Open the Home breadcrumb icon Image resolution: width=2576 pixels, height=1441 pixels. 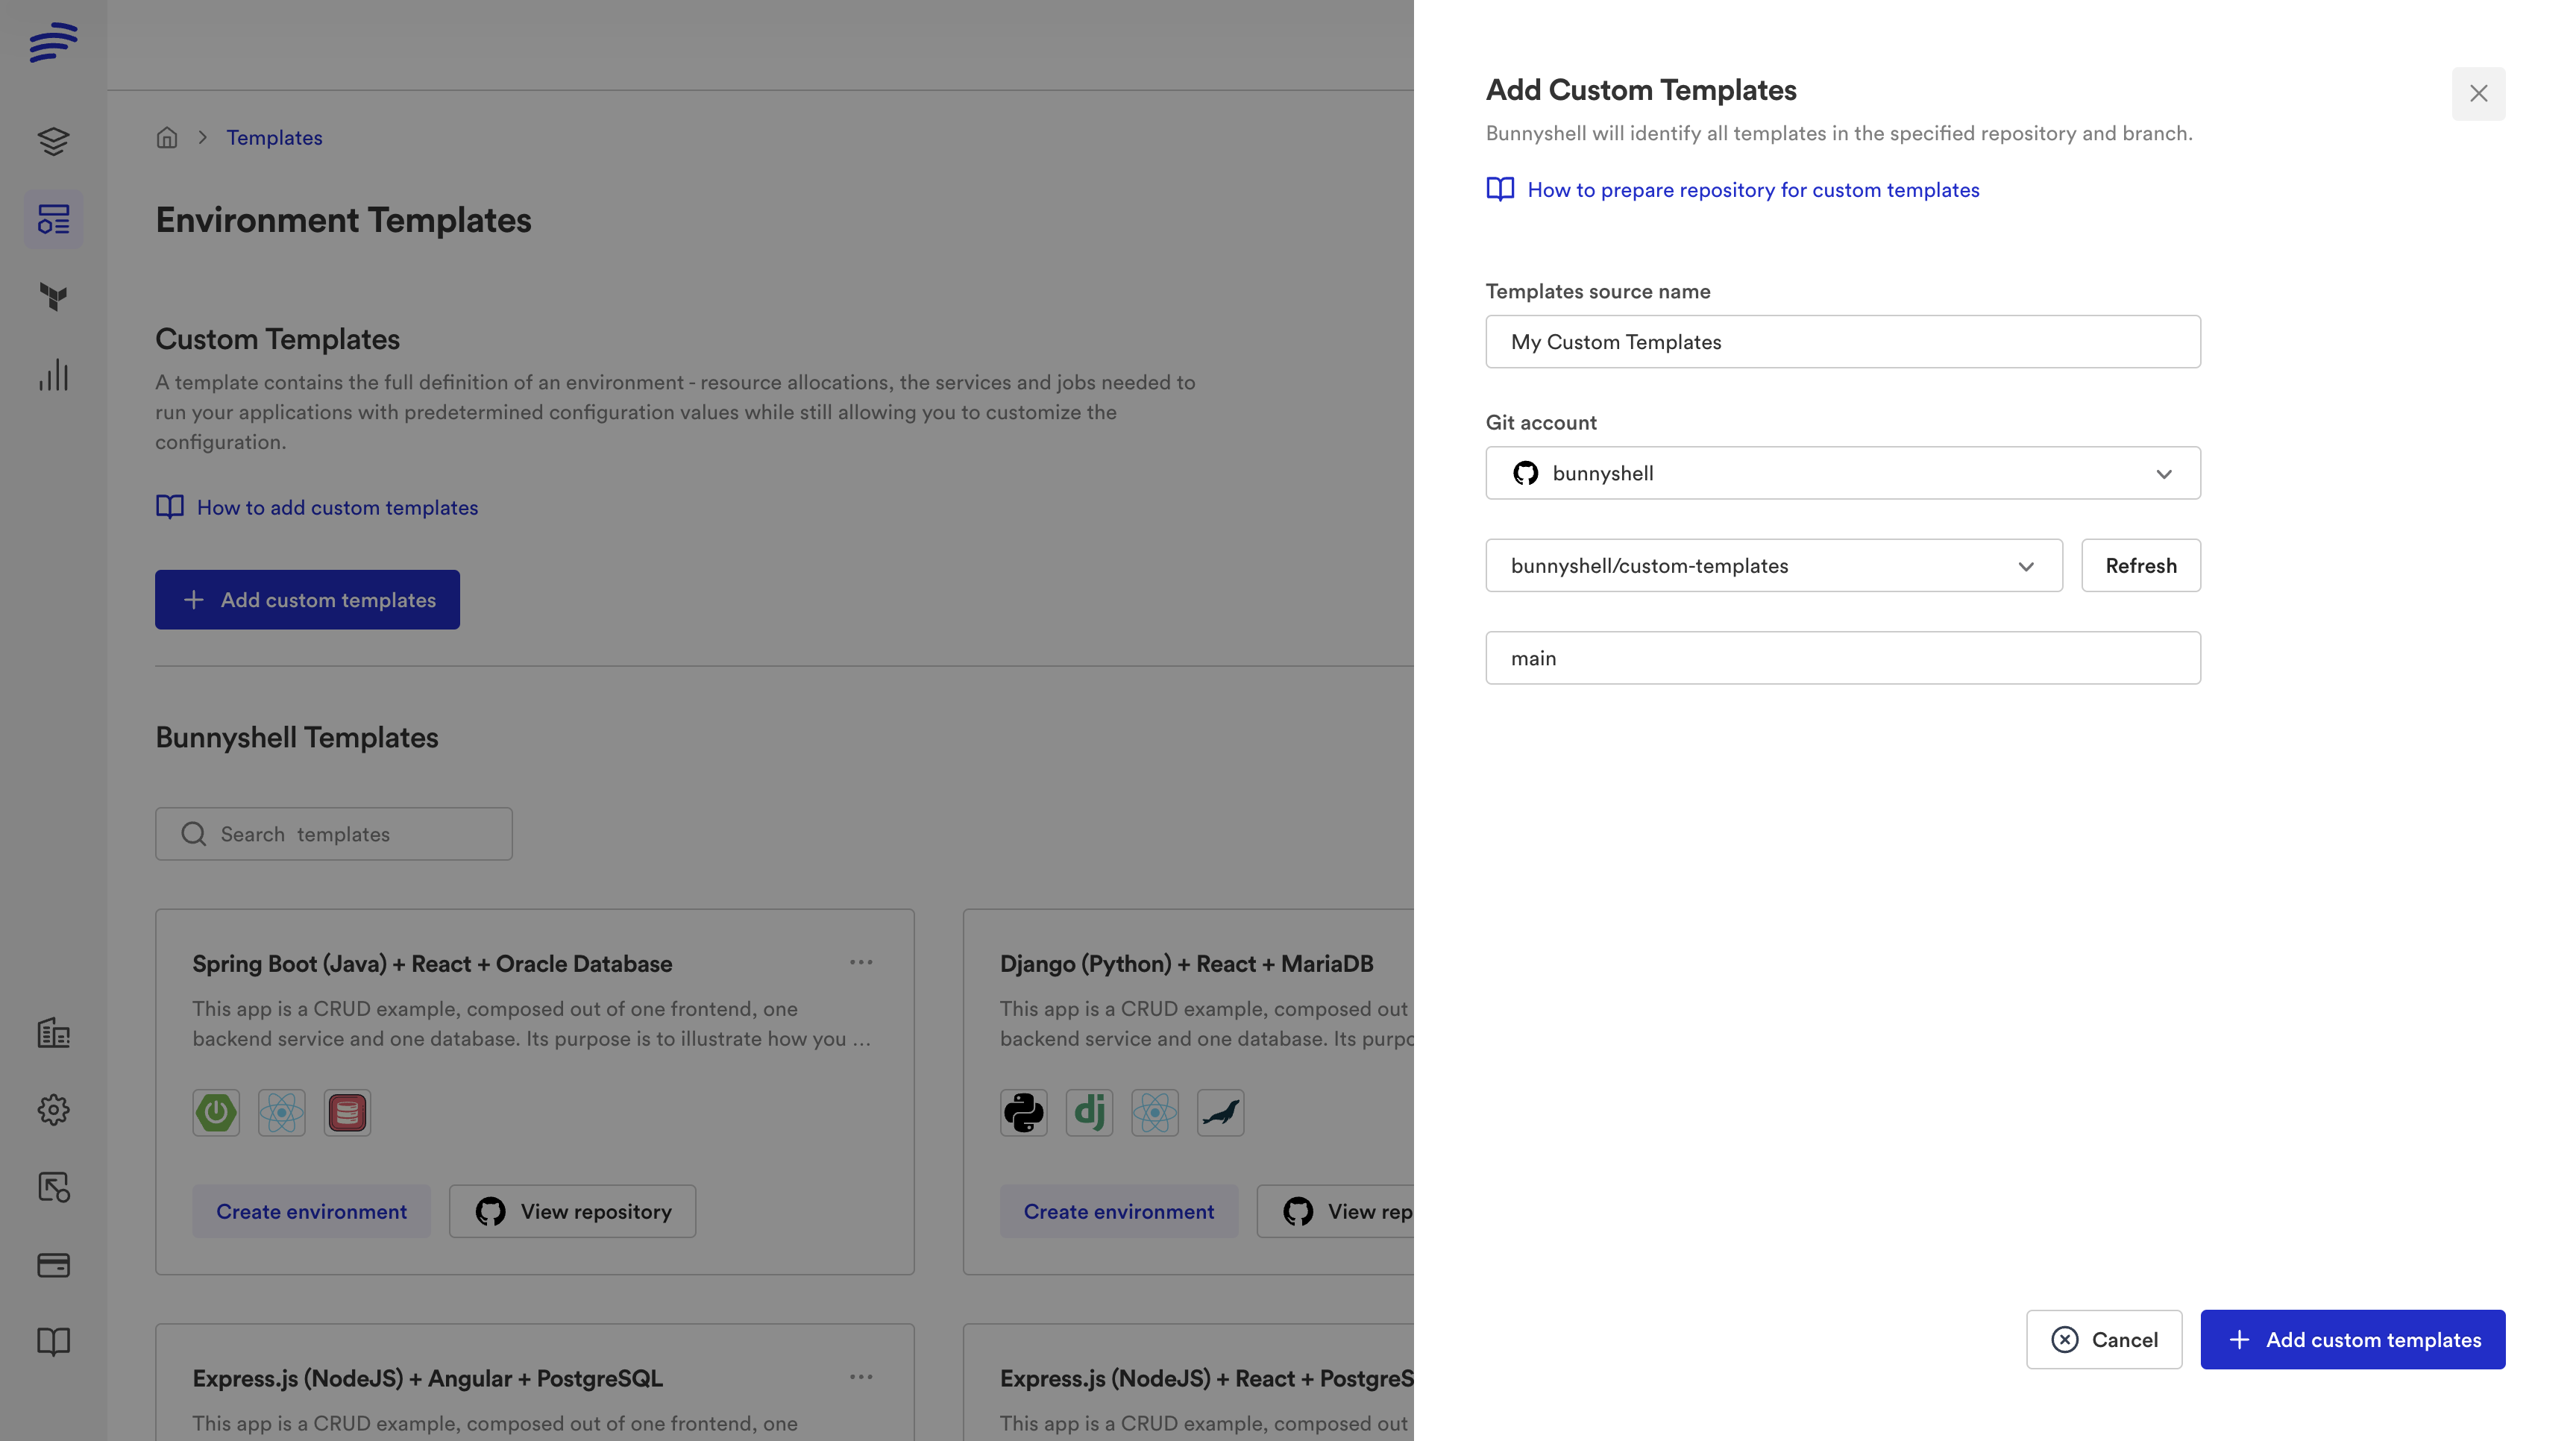coord(167,137)
